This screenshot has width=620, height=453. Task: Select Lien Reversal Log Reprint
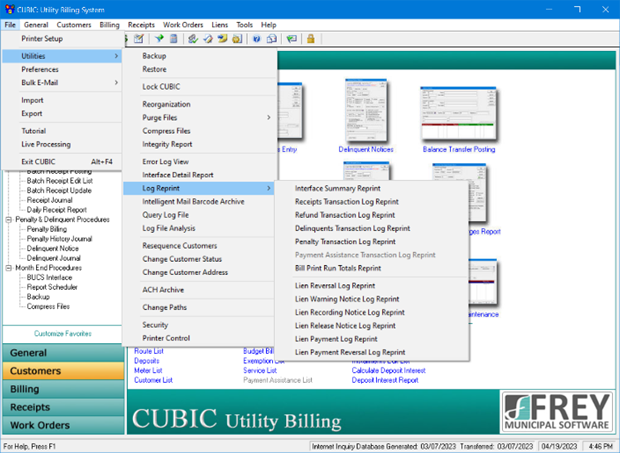[372, 285]
